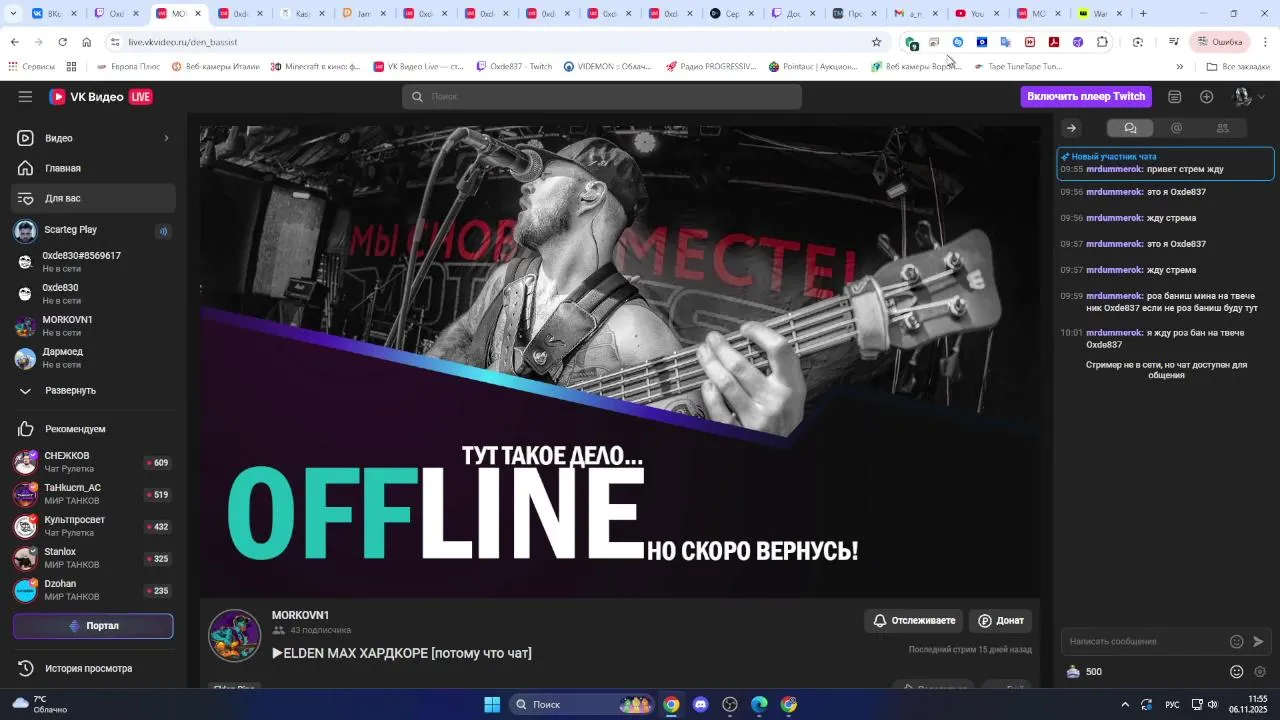Open Discord from the taskbar
This screenshot has height=720, width=1280.
tap(700, 705)
